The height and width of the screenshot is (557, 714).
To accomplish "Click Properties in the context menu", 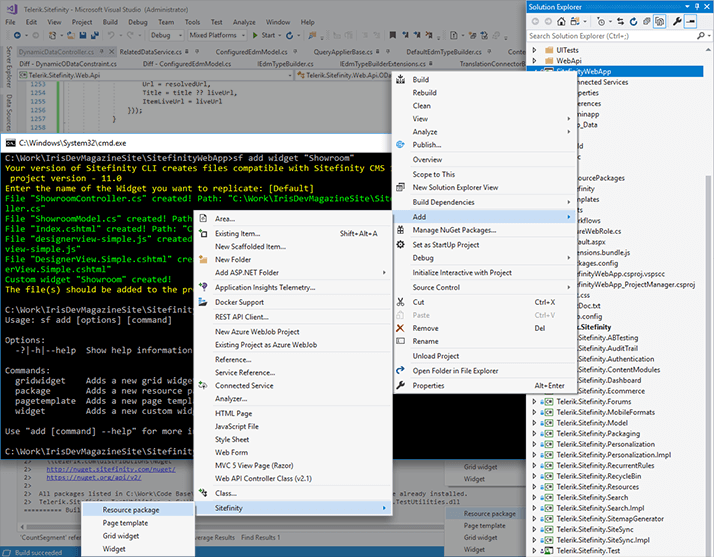I will pyautogui.click(x=485, y=385).
